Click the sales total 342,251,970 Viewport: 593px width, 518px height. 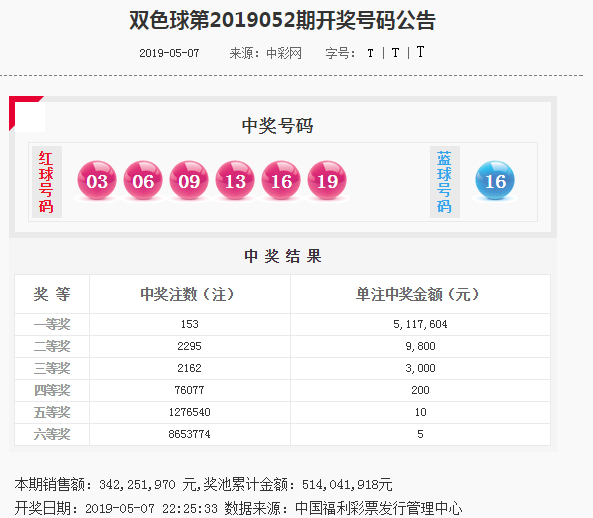[137, 485]
